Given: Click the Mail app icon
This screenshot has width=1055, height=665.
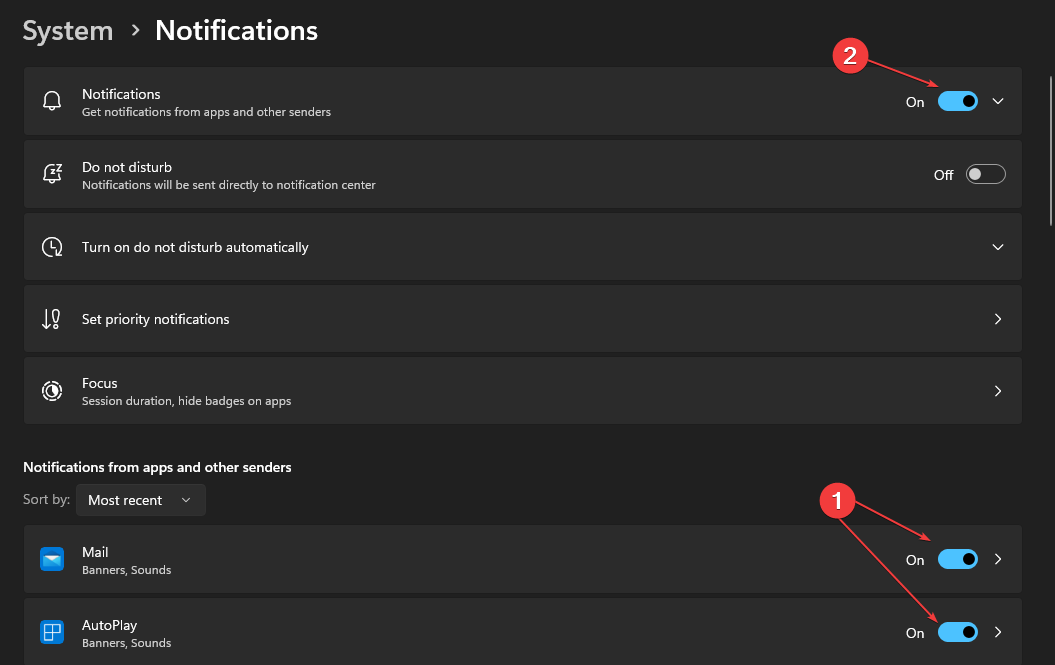Looking at the screenshot, I should pyautogui.click(x=52, y=560).
